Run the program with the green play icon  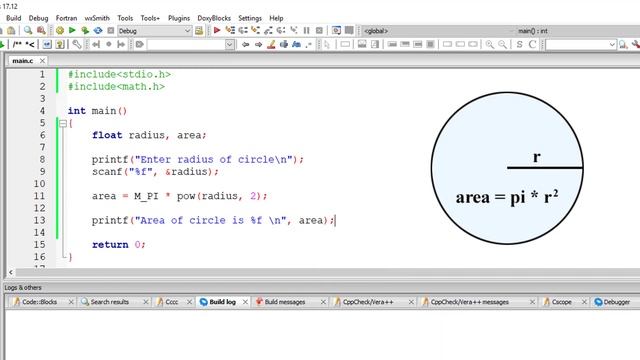pyautogui.click(x=72, y=31)
